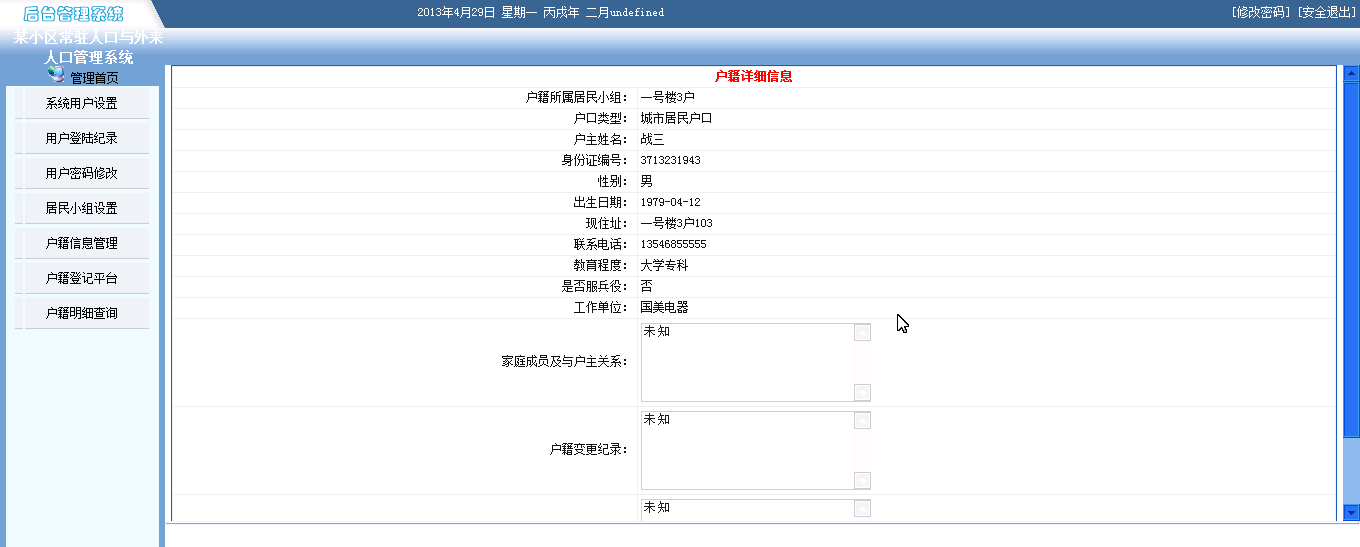This screenshot has height=547, width=1360.
Task: Click the red 户籍详细信息 heading
Action: 754,76
